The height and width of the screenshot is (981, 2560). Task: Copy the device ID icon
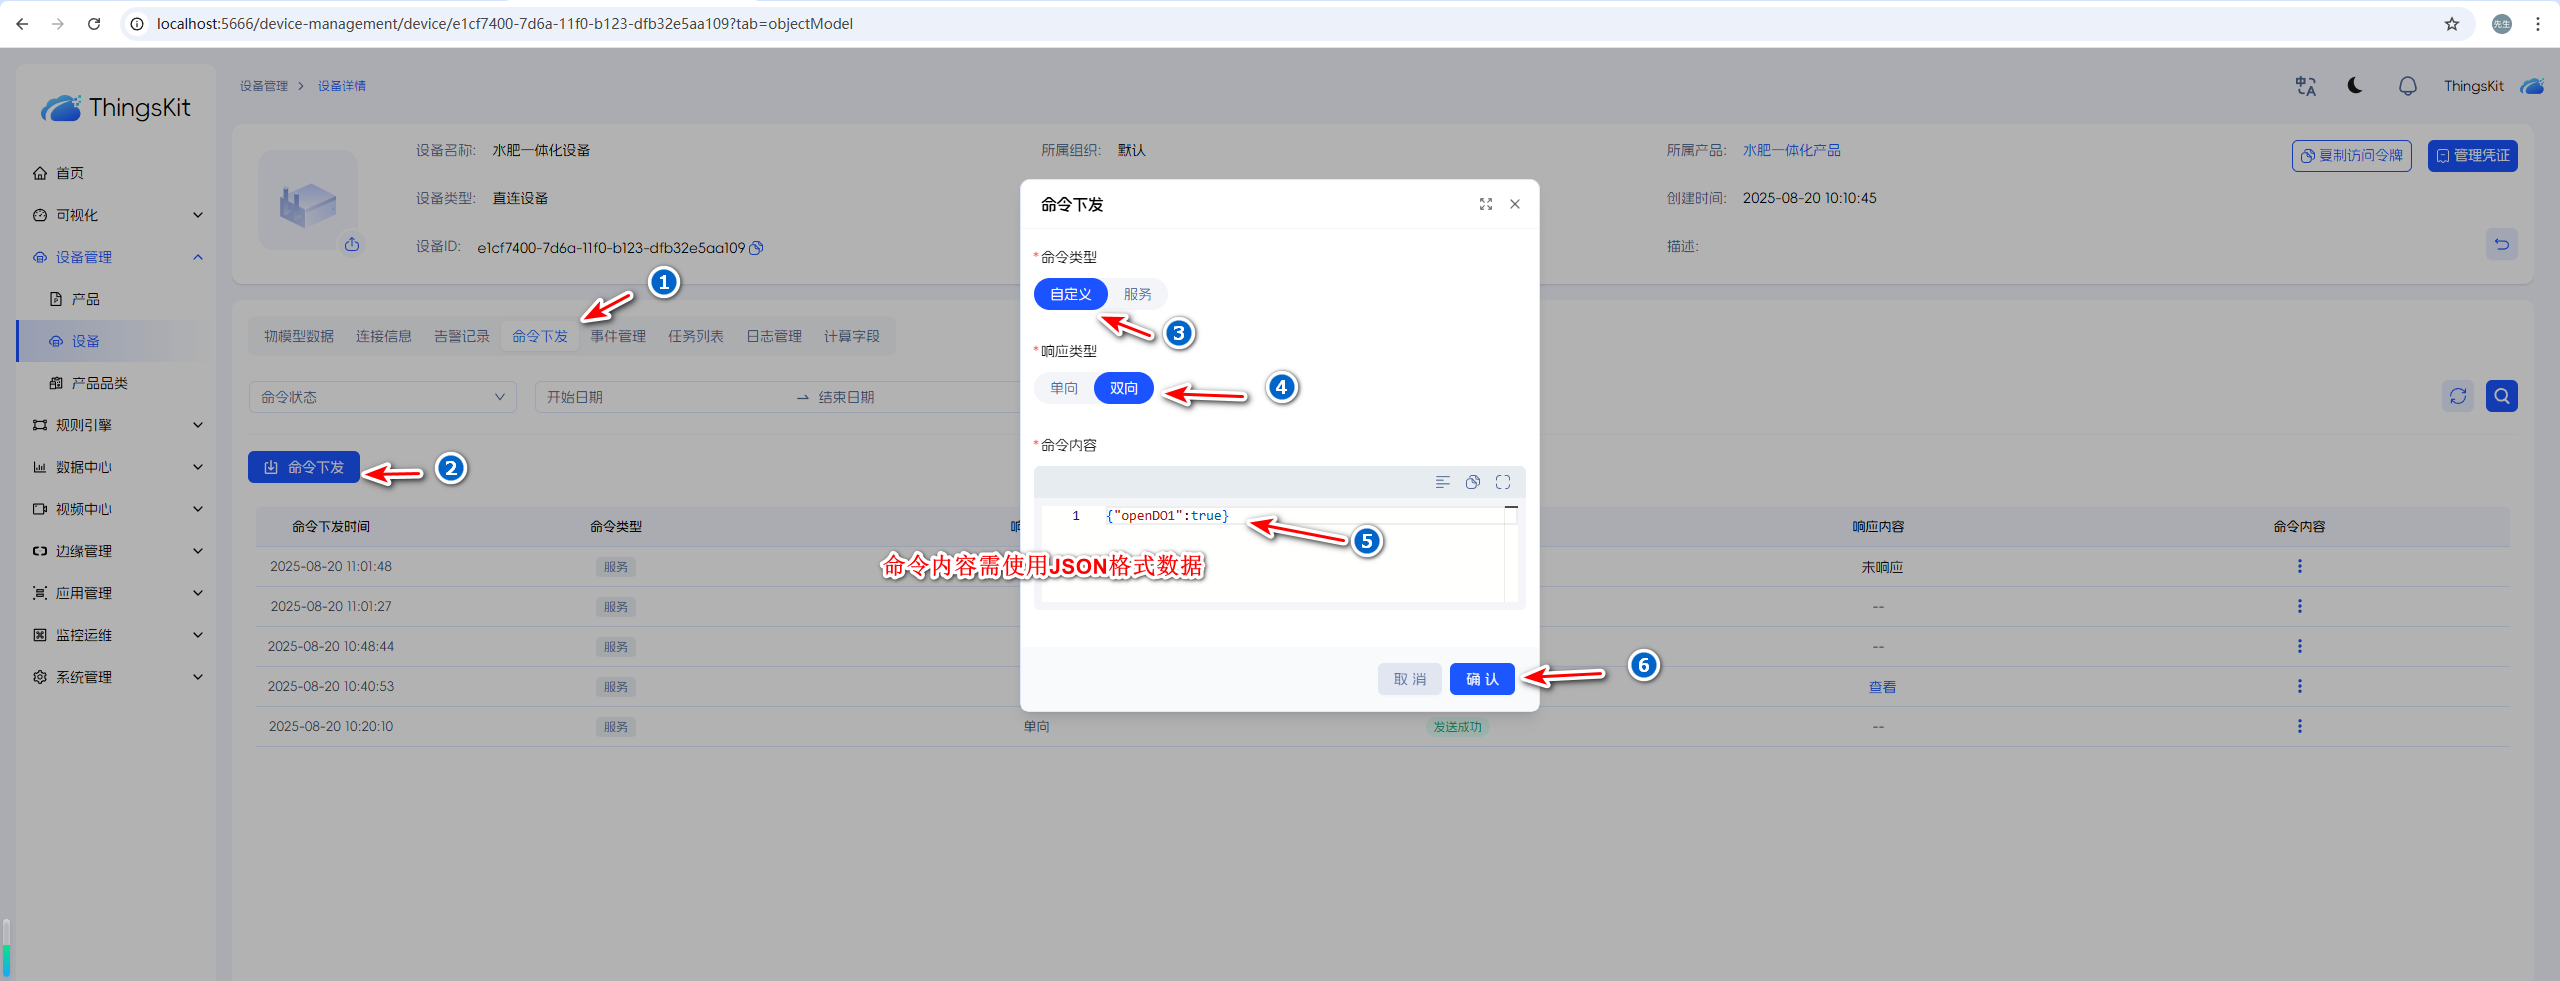click(757, 248)
